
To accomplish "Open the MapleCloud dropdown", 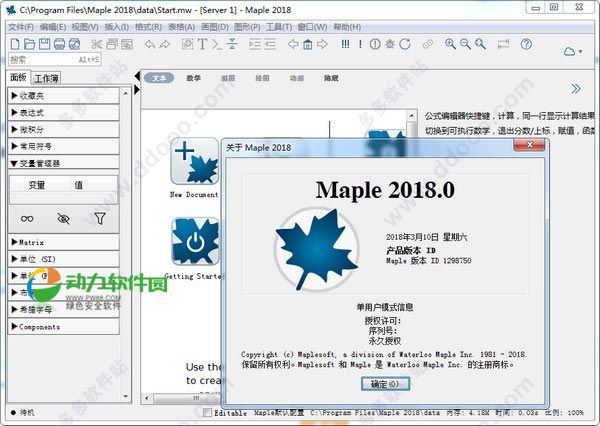I will coord(573,51).
